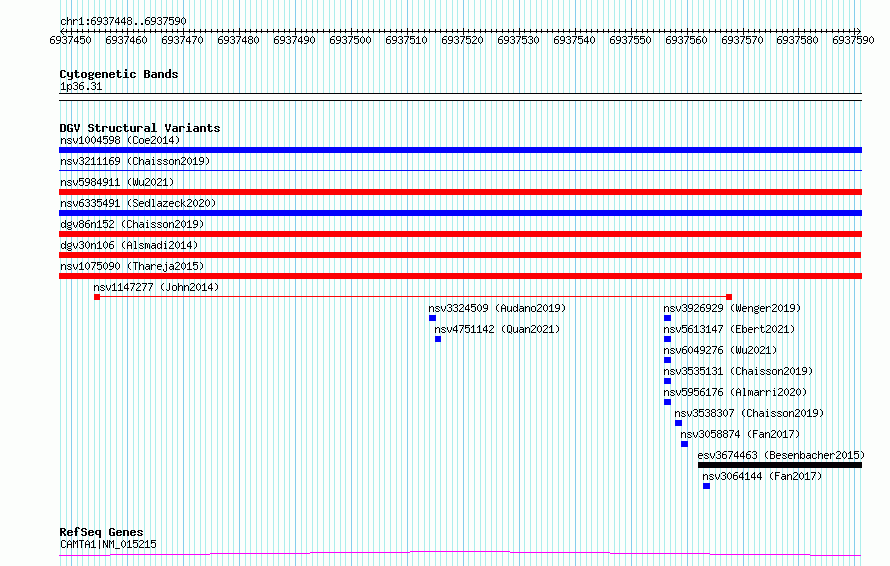Click the left red endpoint of nsv1147277
The image size is (890, 566).
(x=97, y=297)
